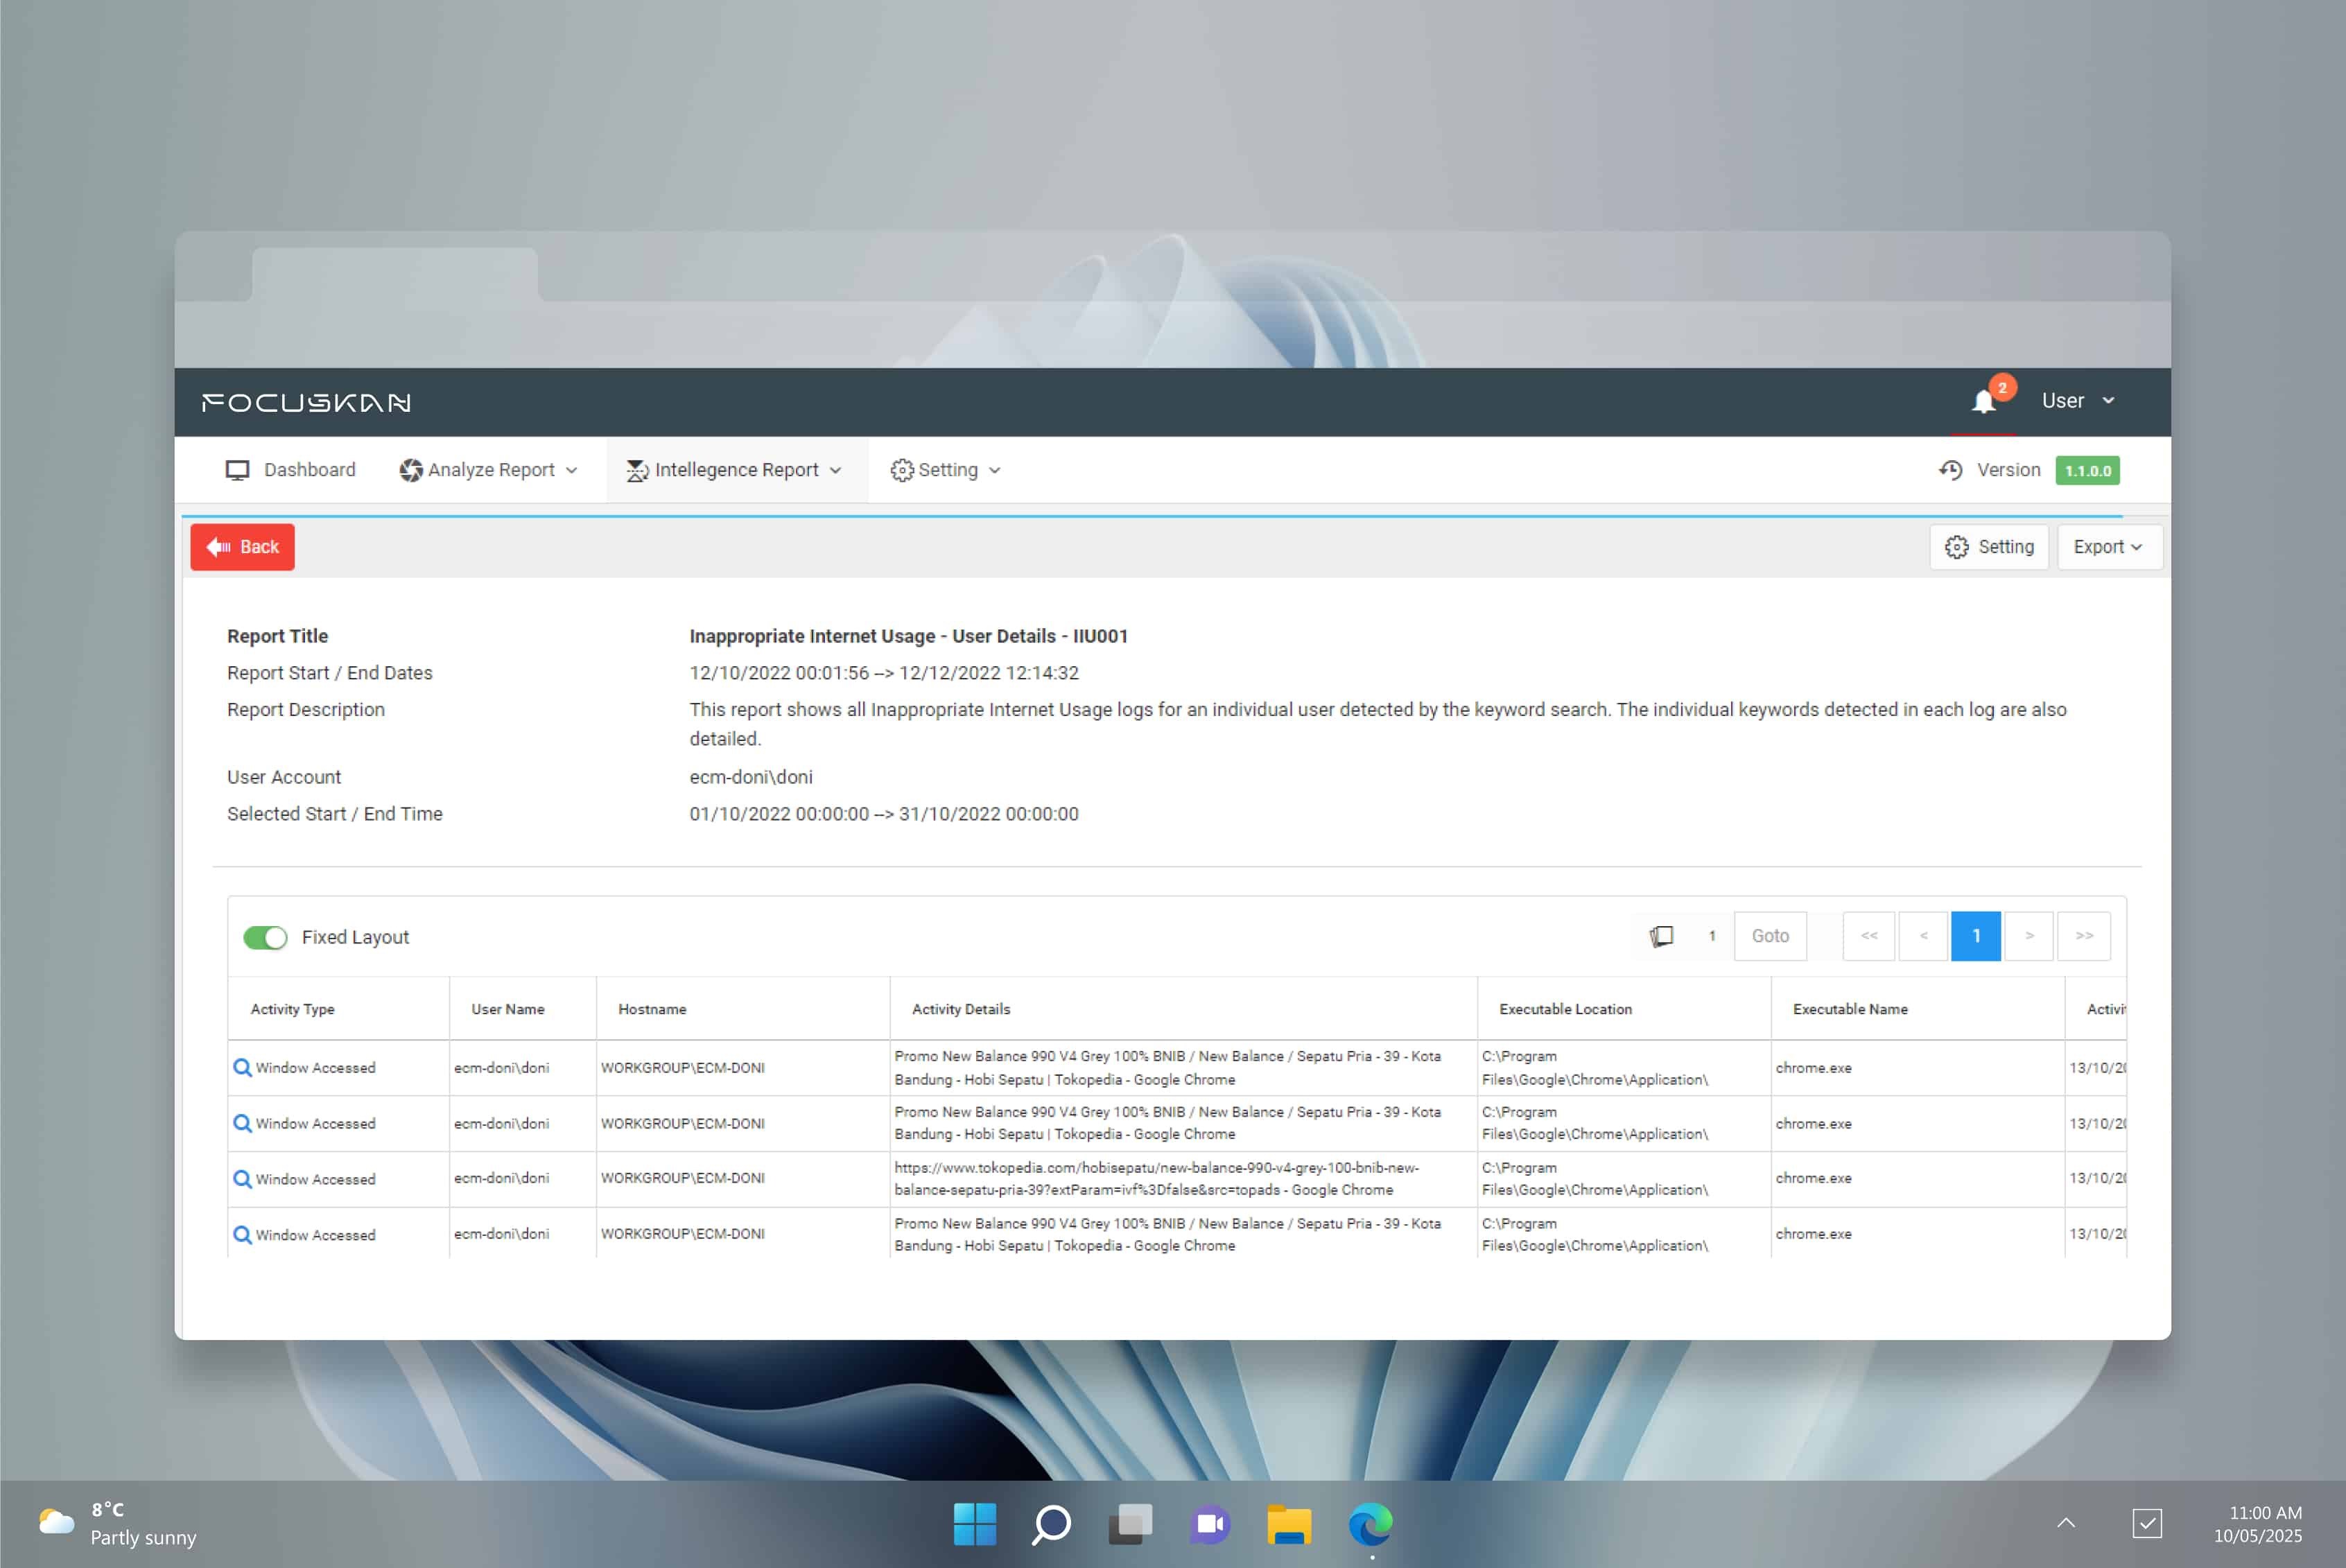
Task: Show hidden system tray icons
Action: pos(2066,1523)
